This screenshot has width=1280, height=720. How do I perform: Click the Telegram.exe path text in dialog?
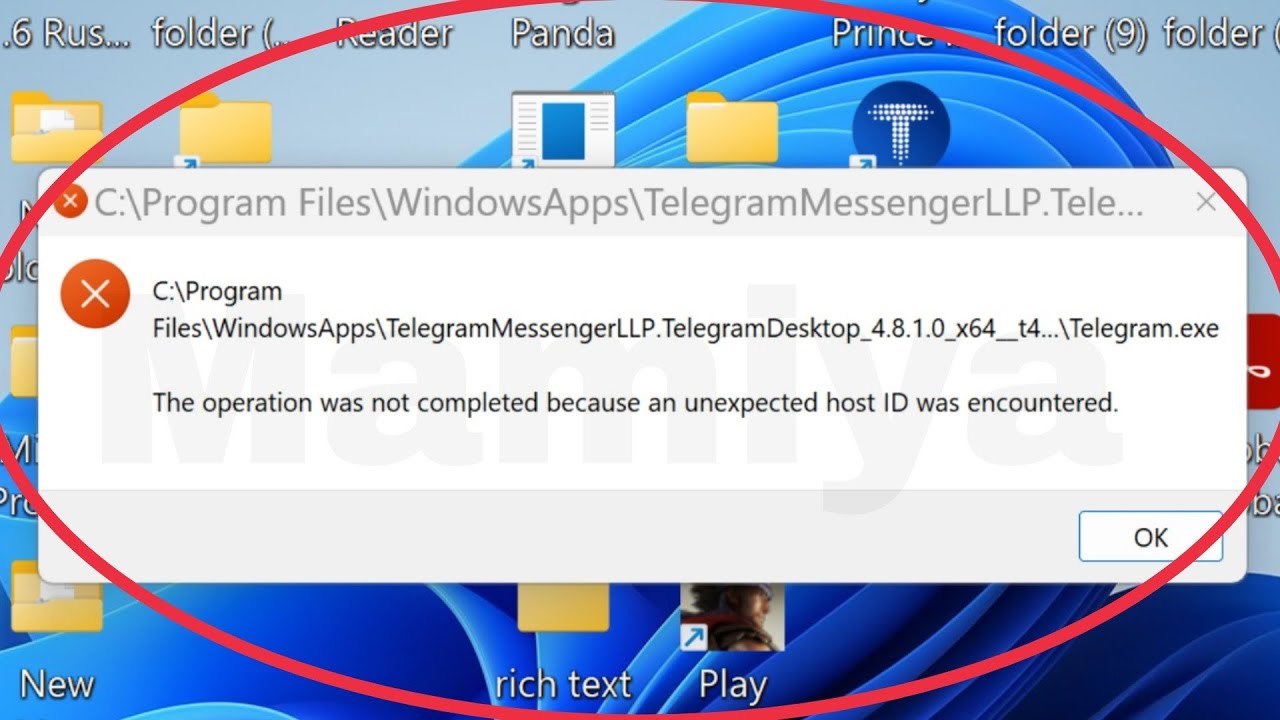tap(686, 310)
